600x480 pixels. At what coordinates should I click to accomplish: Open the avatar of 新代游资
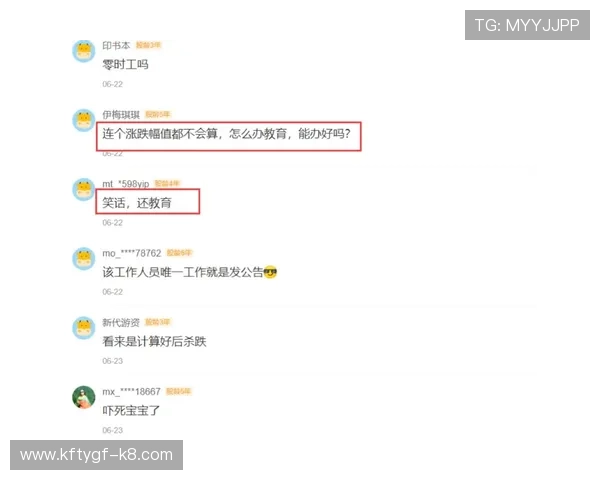coord(84,328)
